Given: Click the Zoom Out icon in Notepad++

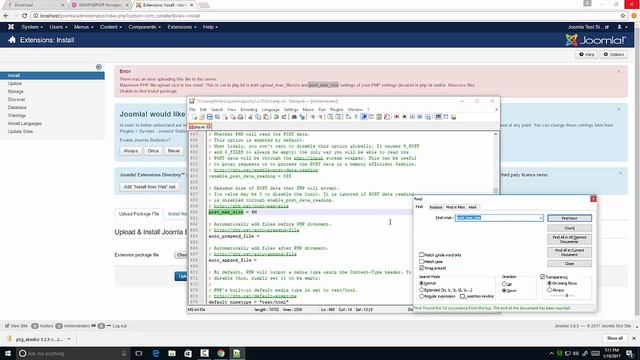Looking at the screenshot, I should (320, 117).
